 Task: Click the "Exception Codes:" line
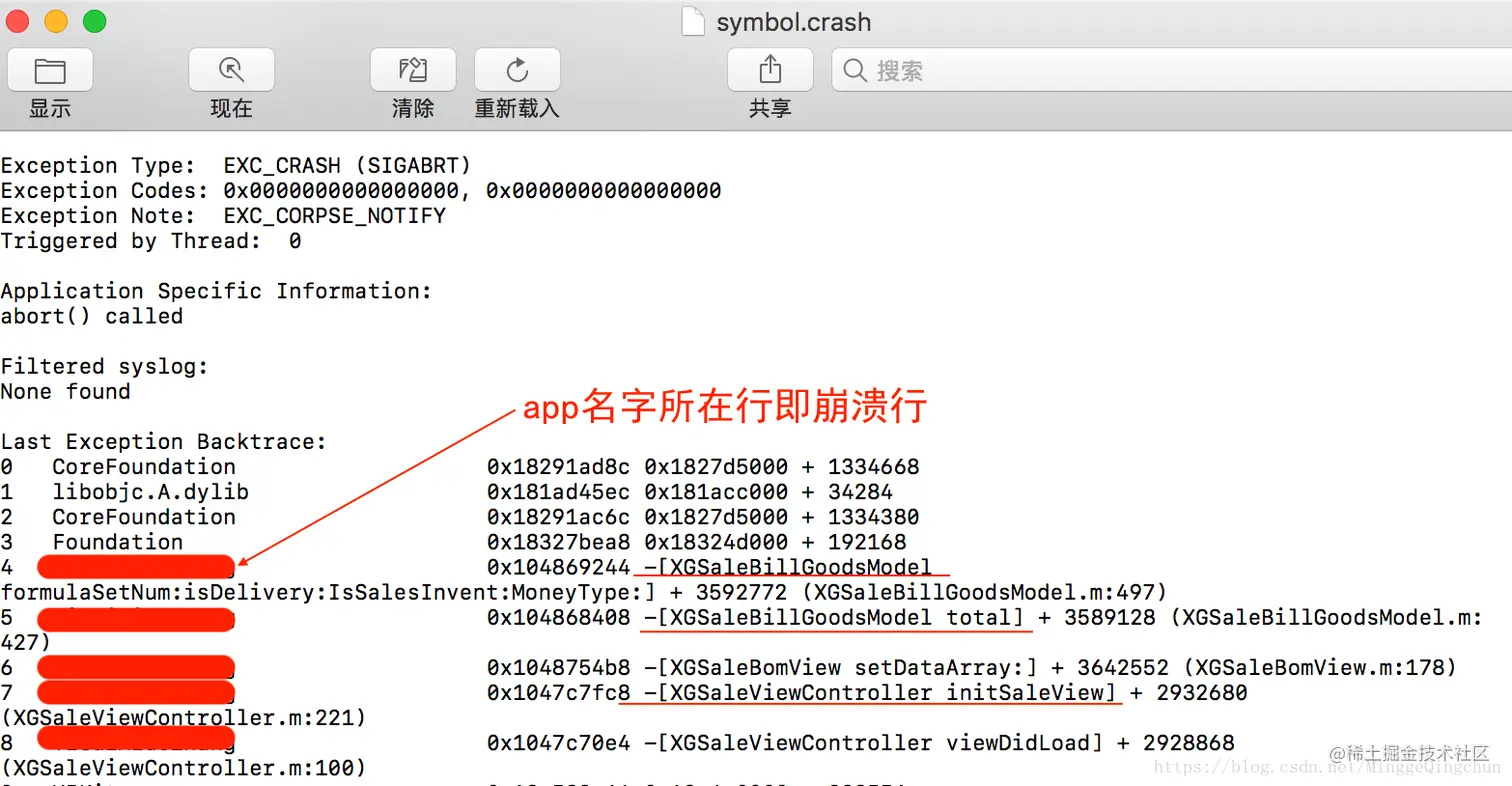point(361,190)
